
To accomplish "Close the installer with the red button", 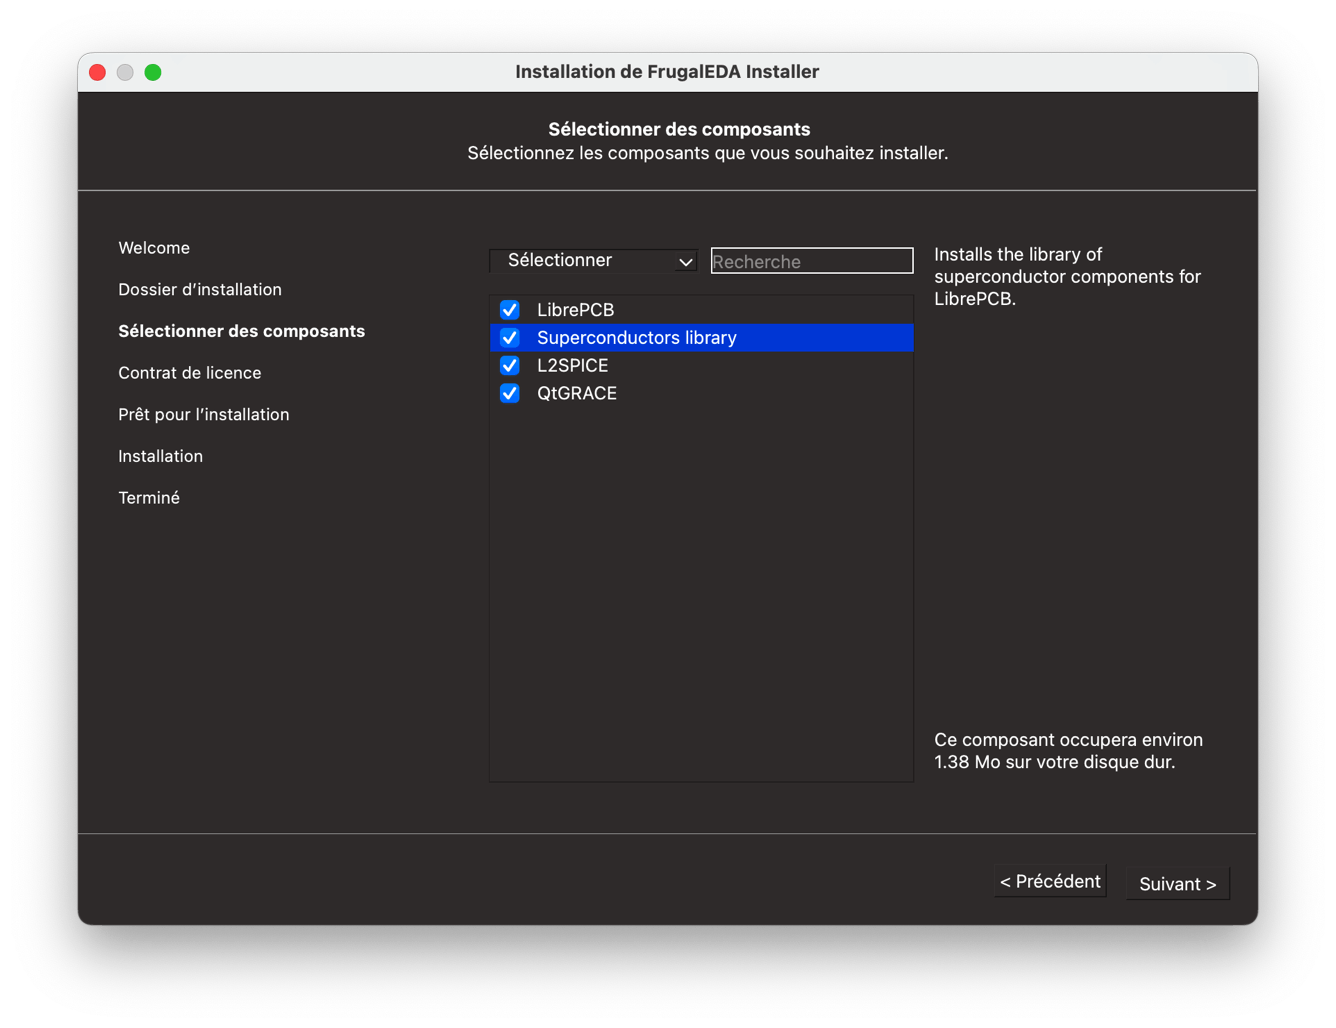I will [97, 72].
